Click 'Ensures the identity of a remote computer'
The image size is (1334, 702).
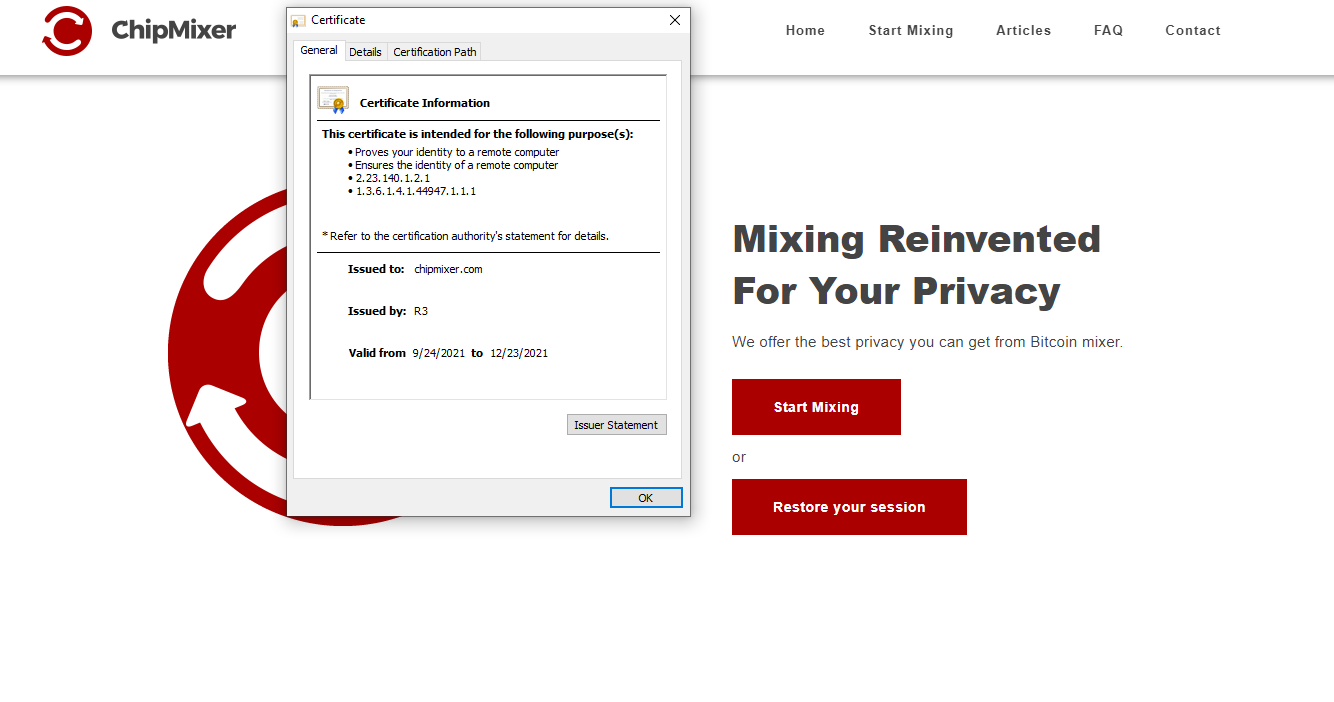[x=457, y=165]
